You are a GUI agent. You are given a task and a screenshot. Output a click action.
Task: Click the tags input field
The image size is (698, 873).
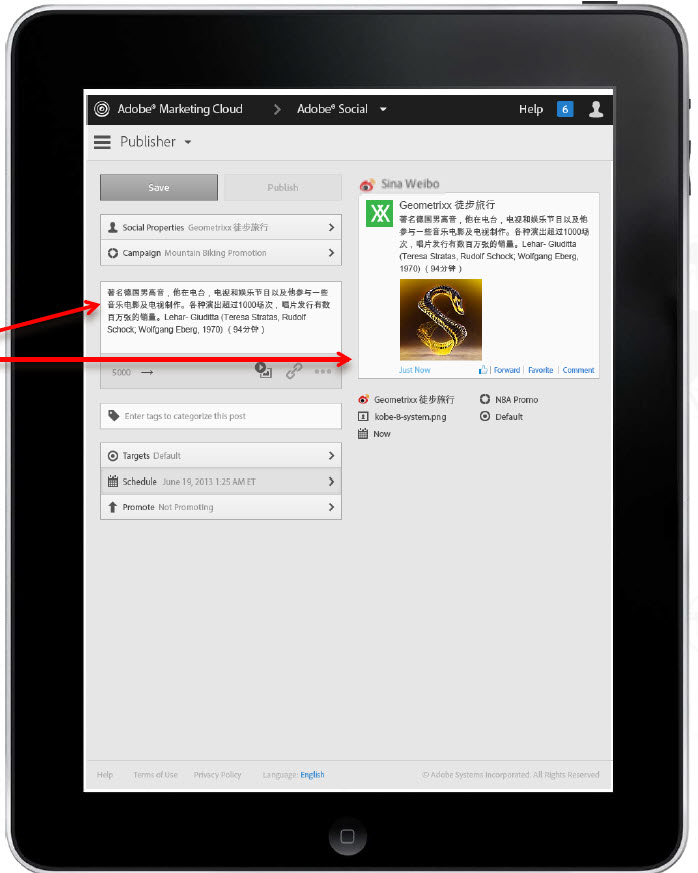221,416
